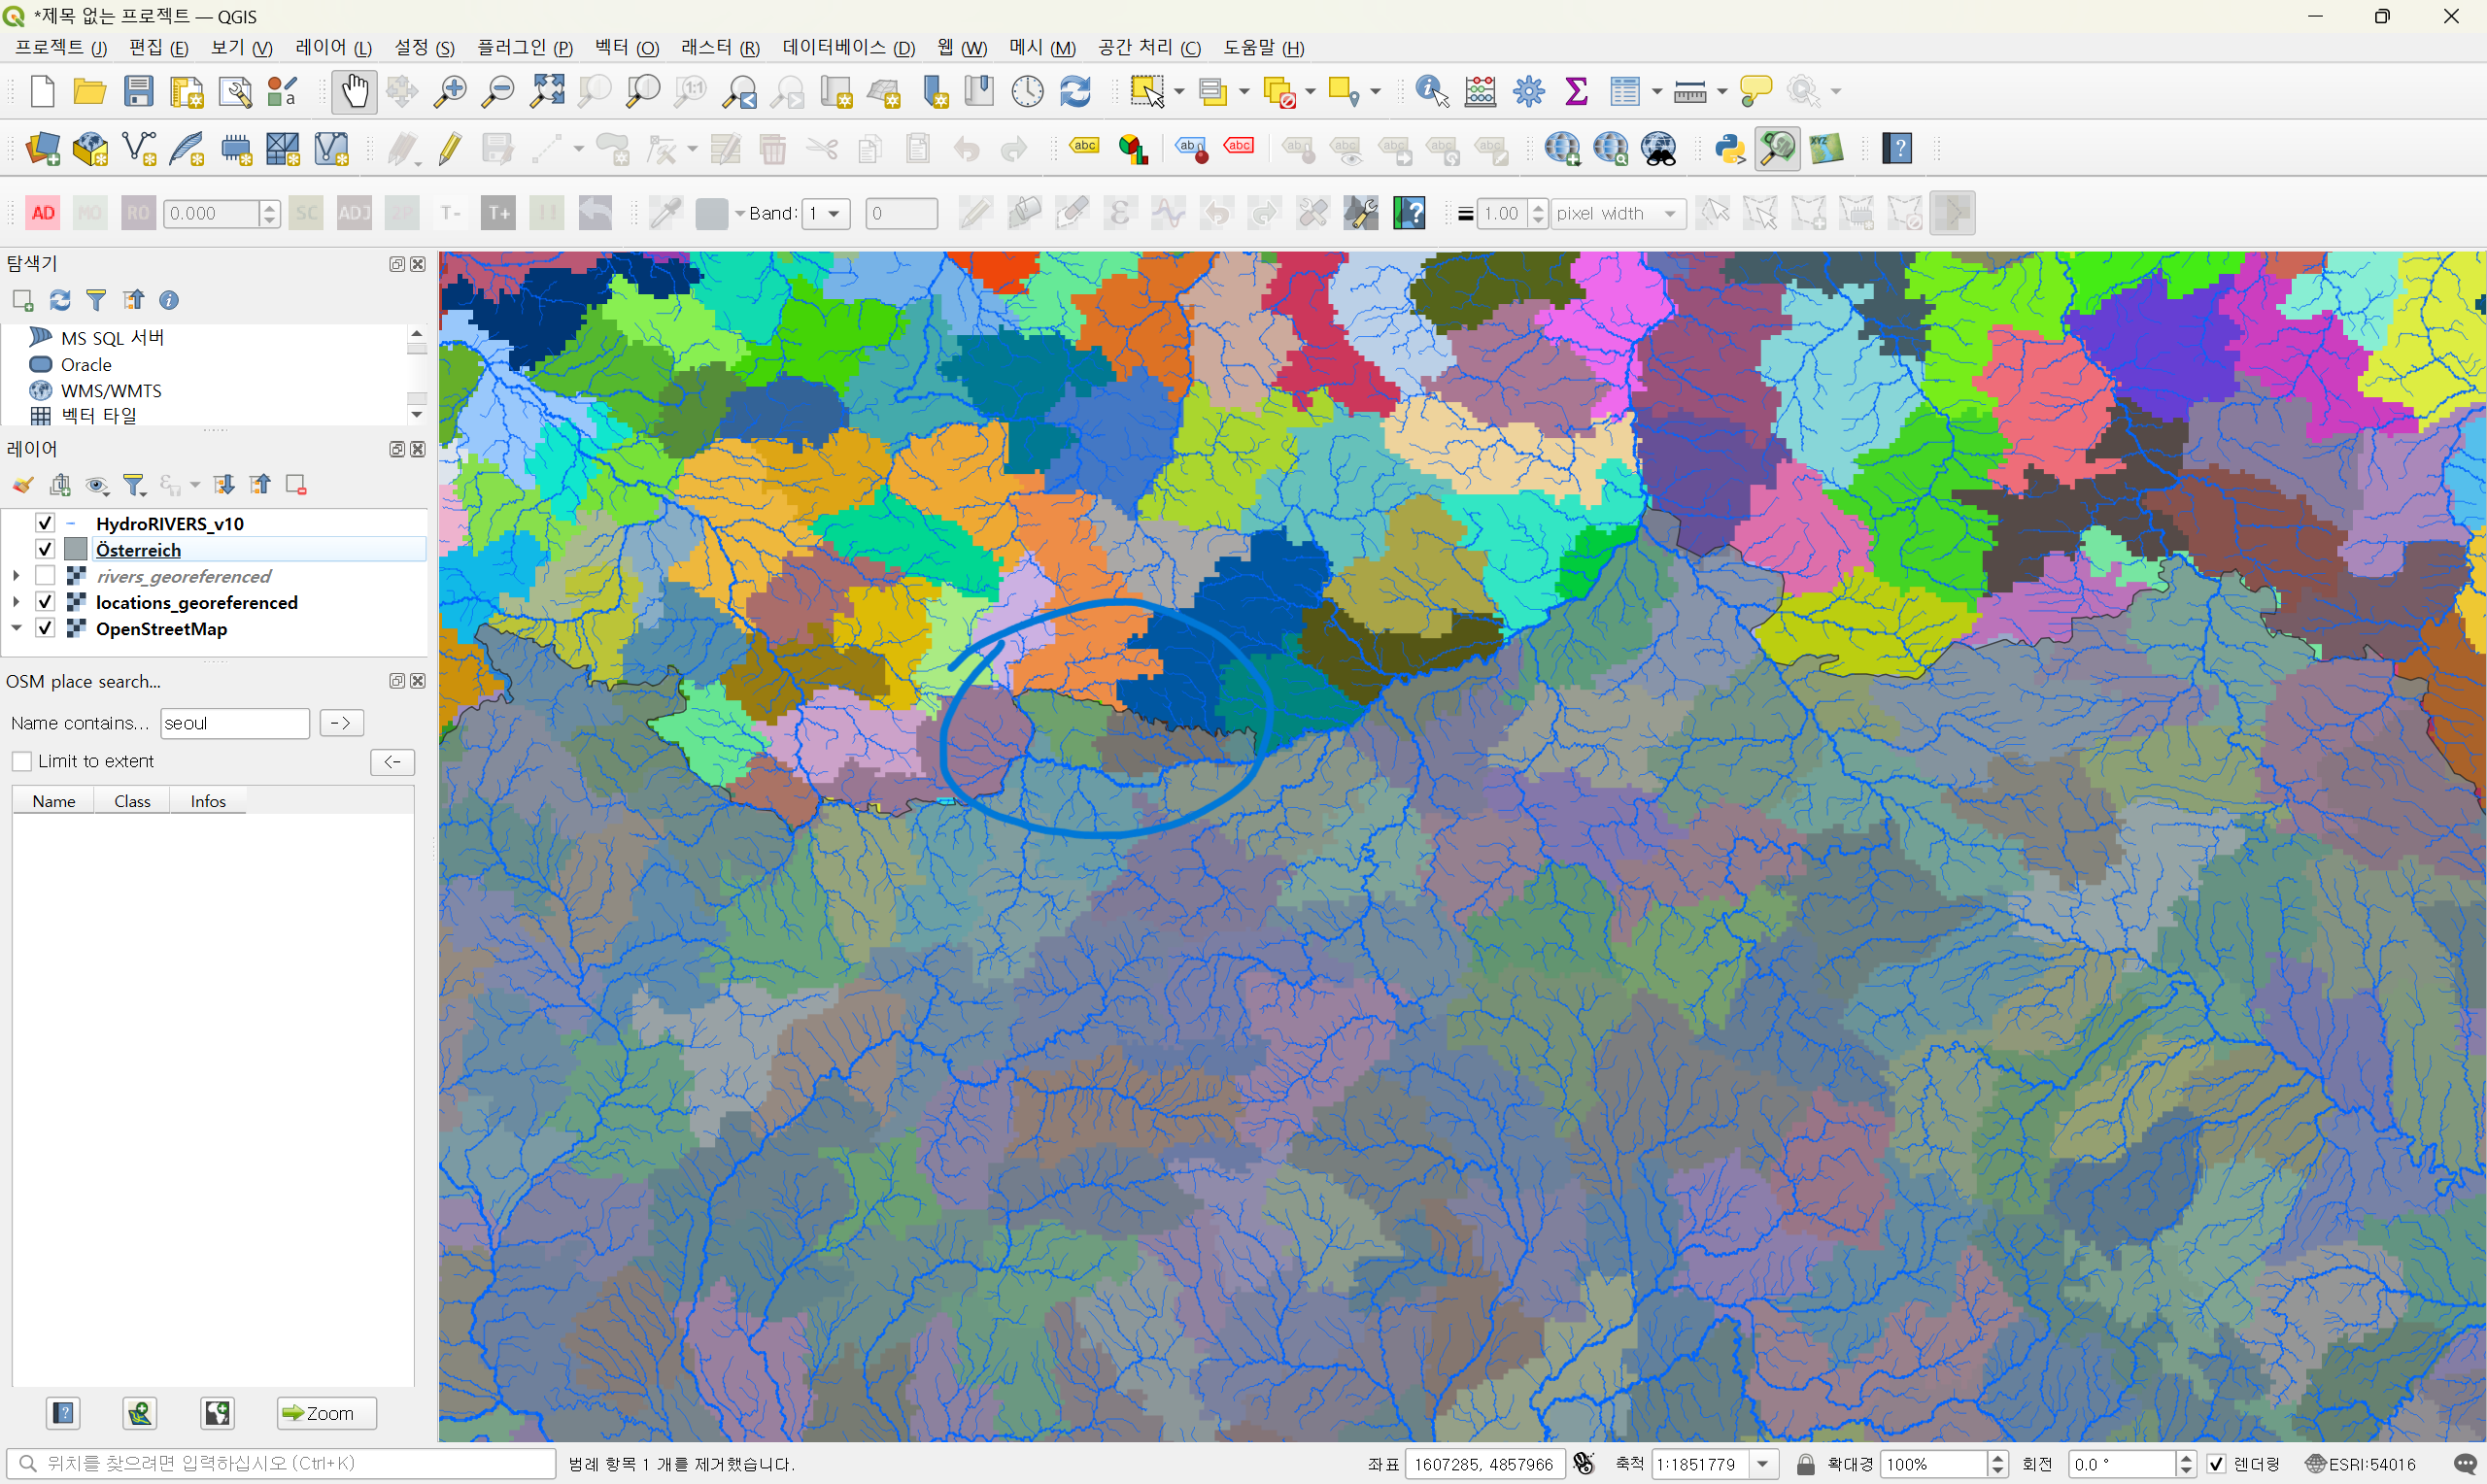Open the vector menu
2487x1484 pixels.
626,47
